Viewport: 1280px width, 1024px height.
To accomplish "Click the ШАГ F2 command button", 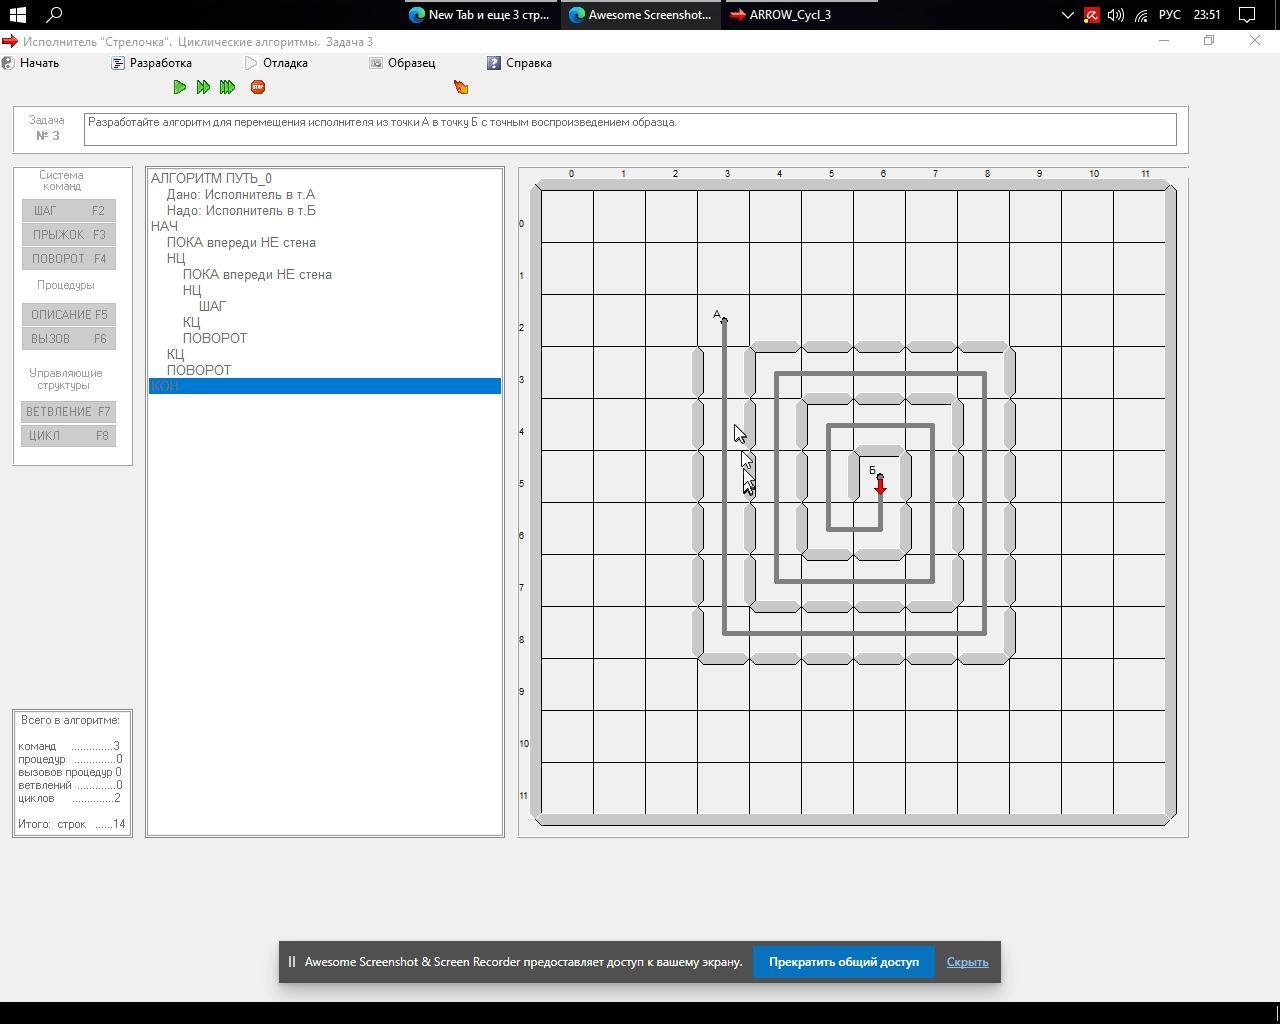I will (68, 211).
